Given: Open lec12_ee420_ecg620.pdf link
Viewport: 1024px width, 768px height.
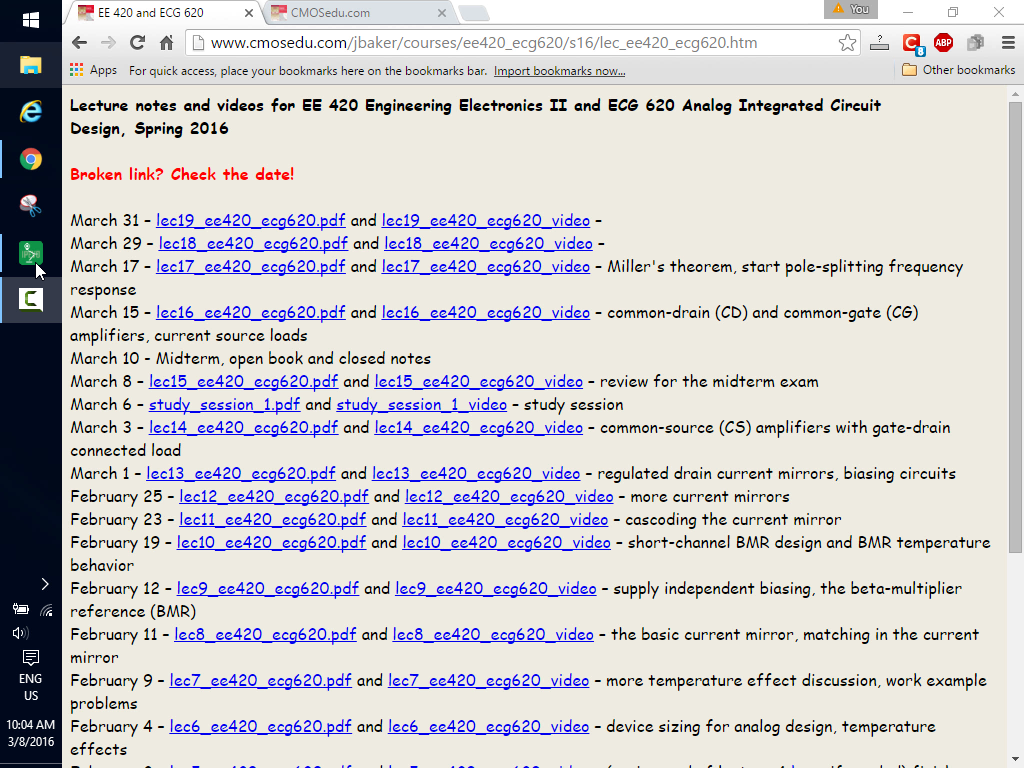Looking at the screenshot, I should (274, 497).
